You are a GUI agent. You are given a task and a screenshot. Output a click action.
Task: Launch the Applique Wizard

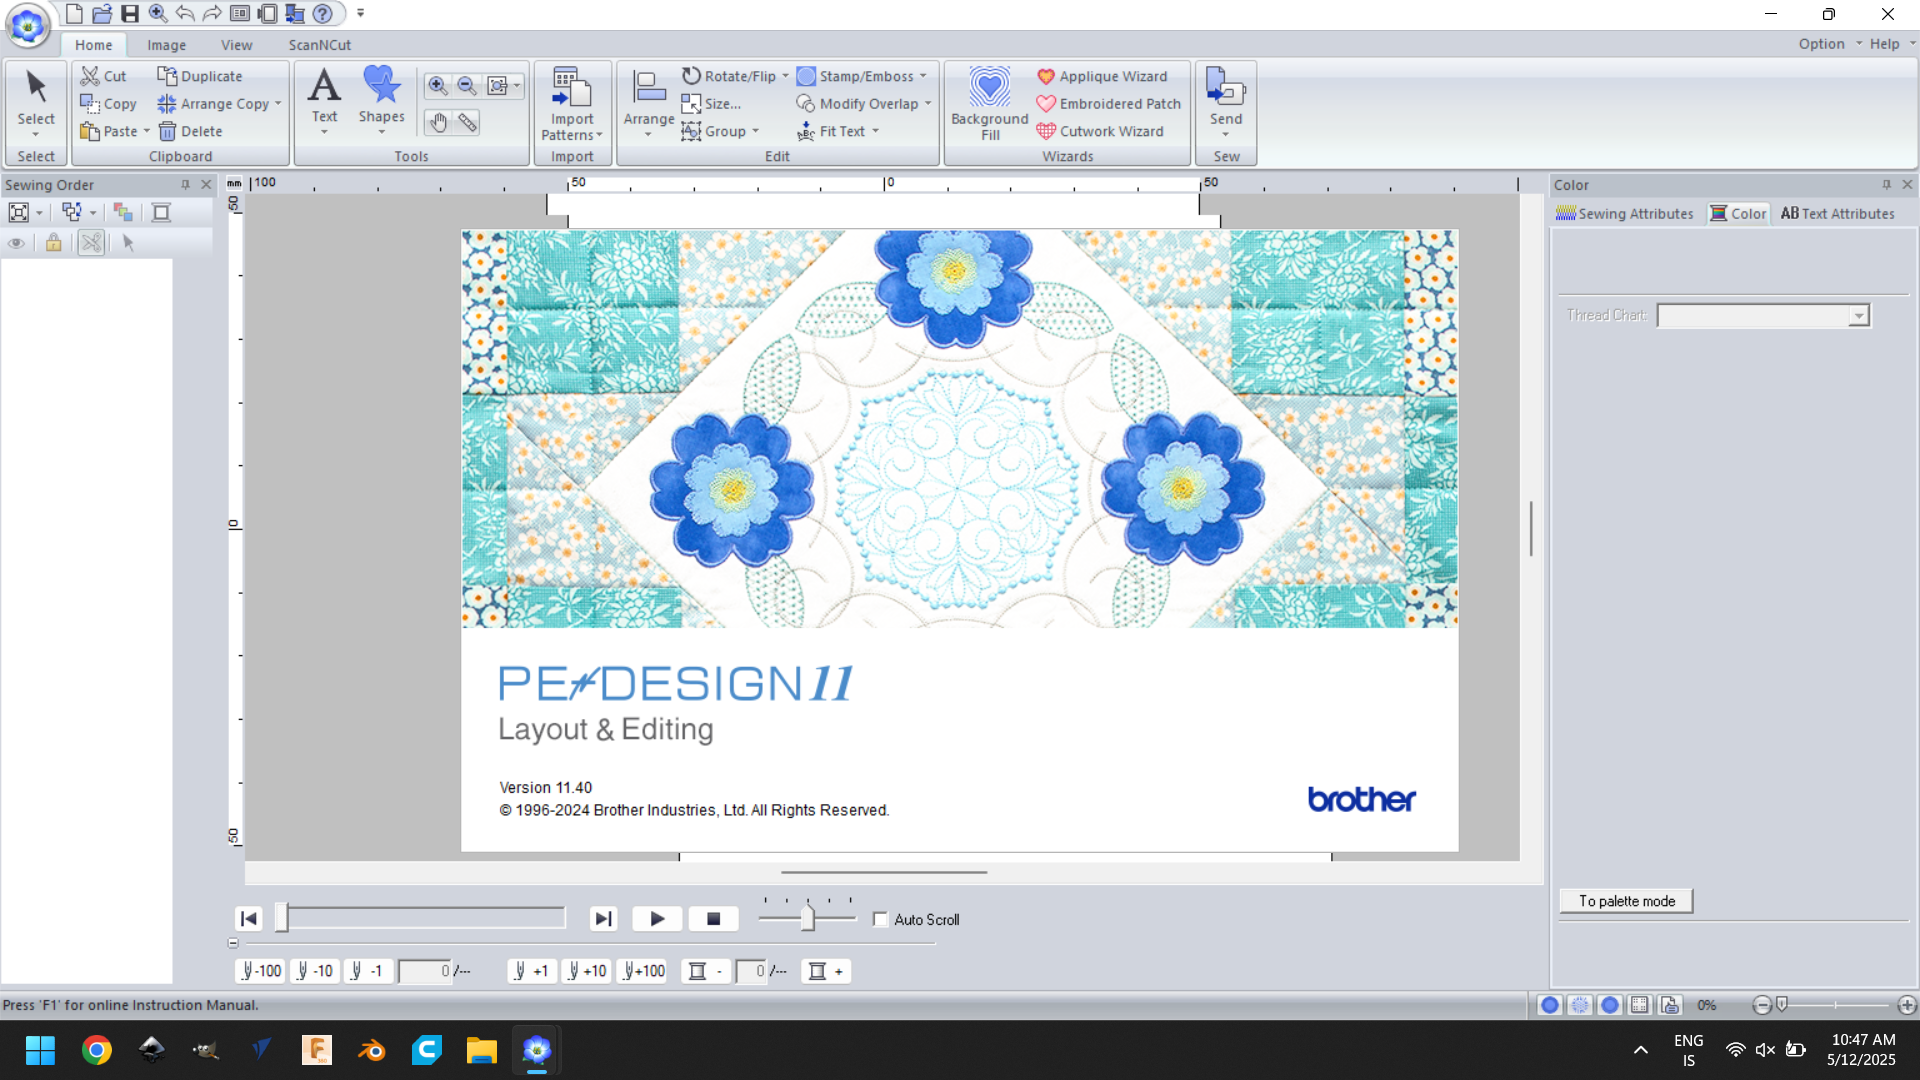tap(1102, 76)
